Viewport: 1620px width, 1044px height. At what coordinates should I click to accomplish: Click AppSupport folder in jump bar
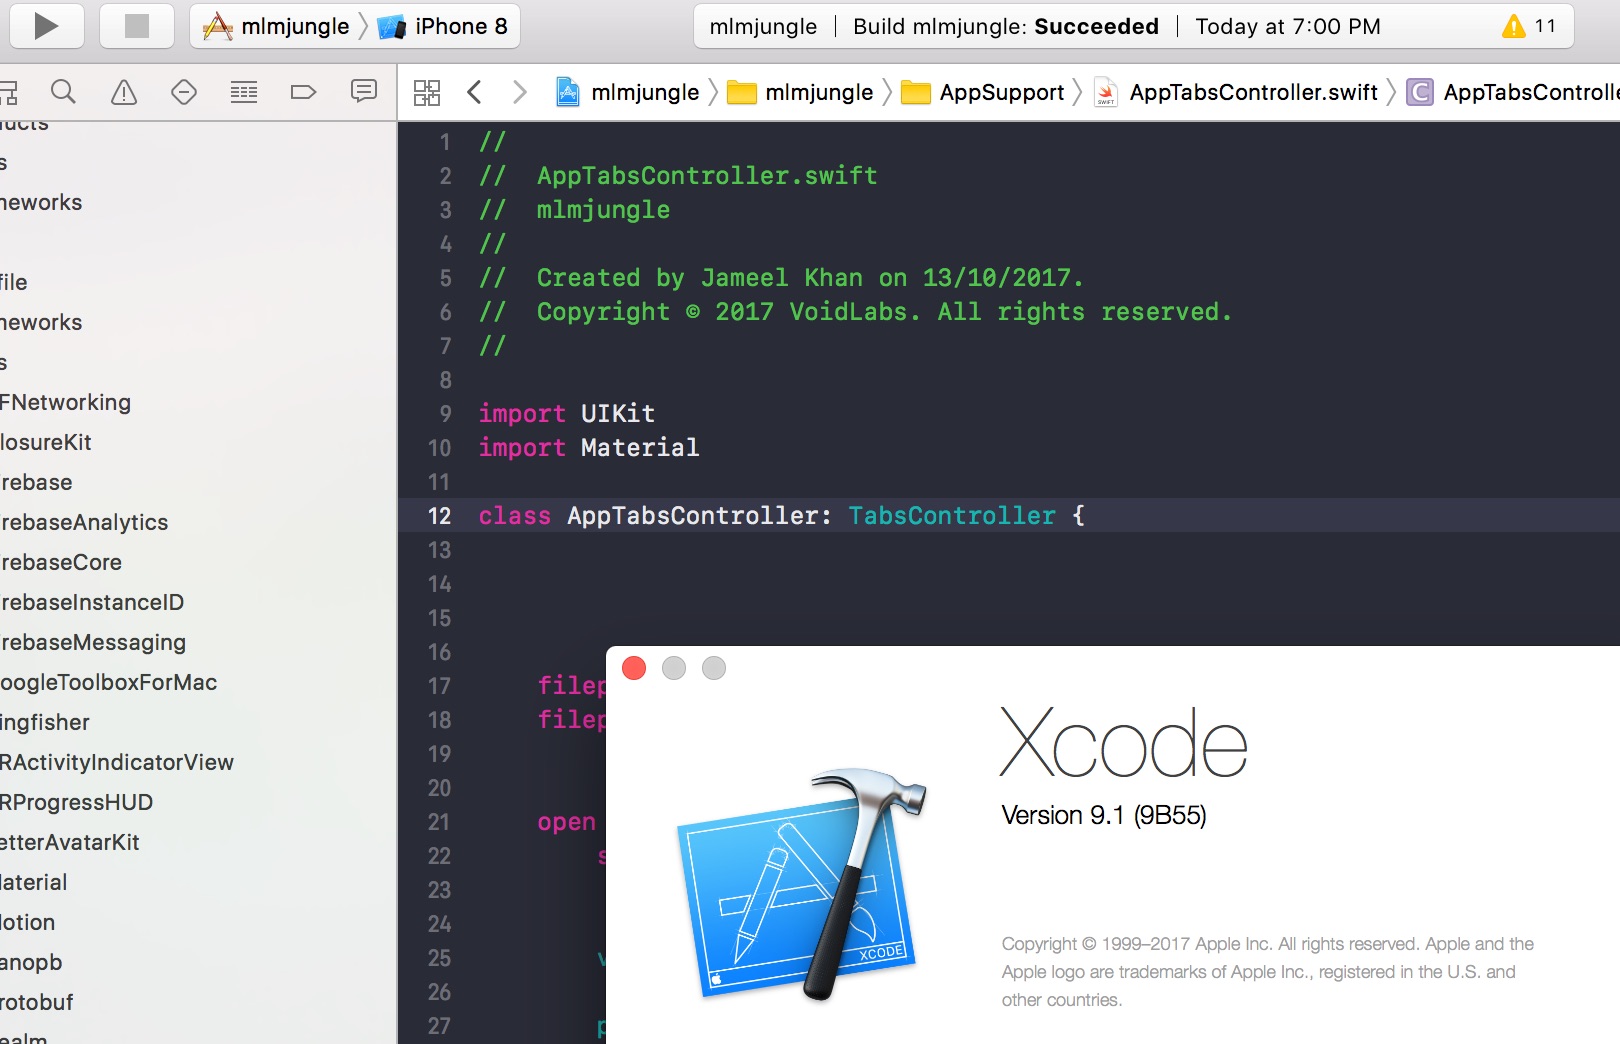coord(982,92)
